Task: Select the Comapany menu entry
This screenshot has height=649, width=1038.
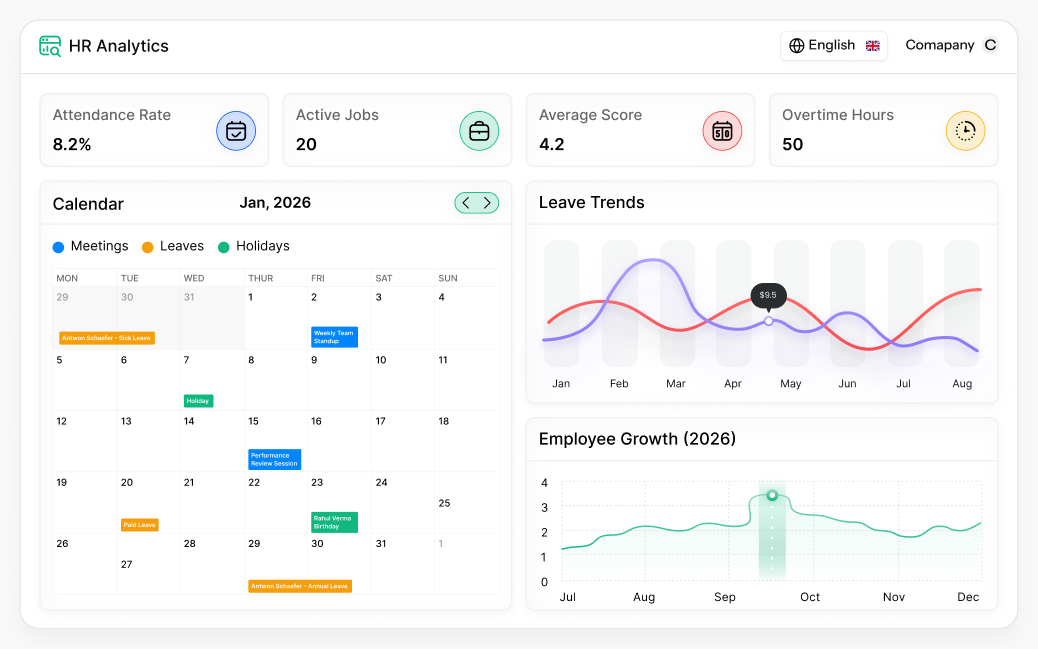Action: pos(940,45)
